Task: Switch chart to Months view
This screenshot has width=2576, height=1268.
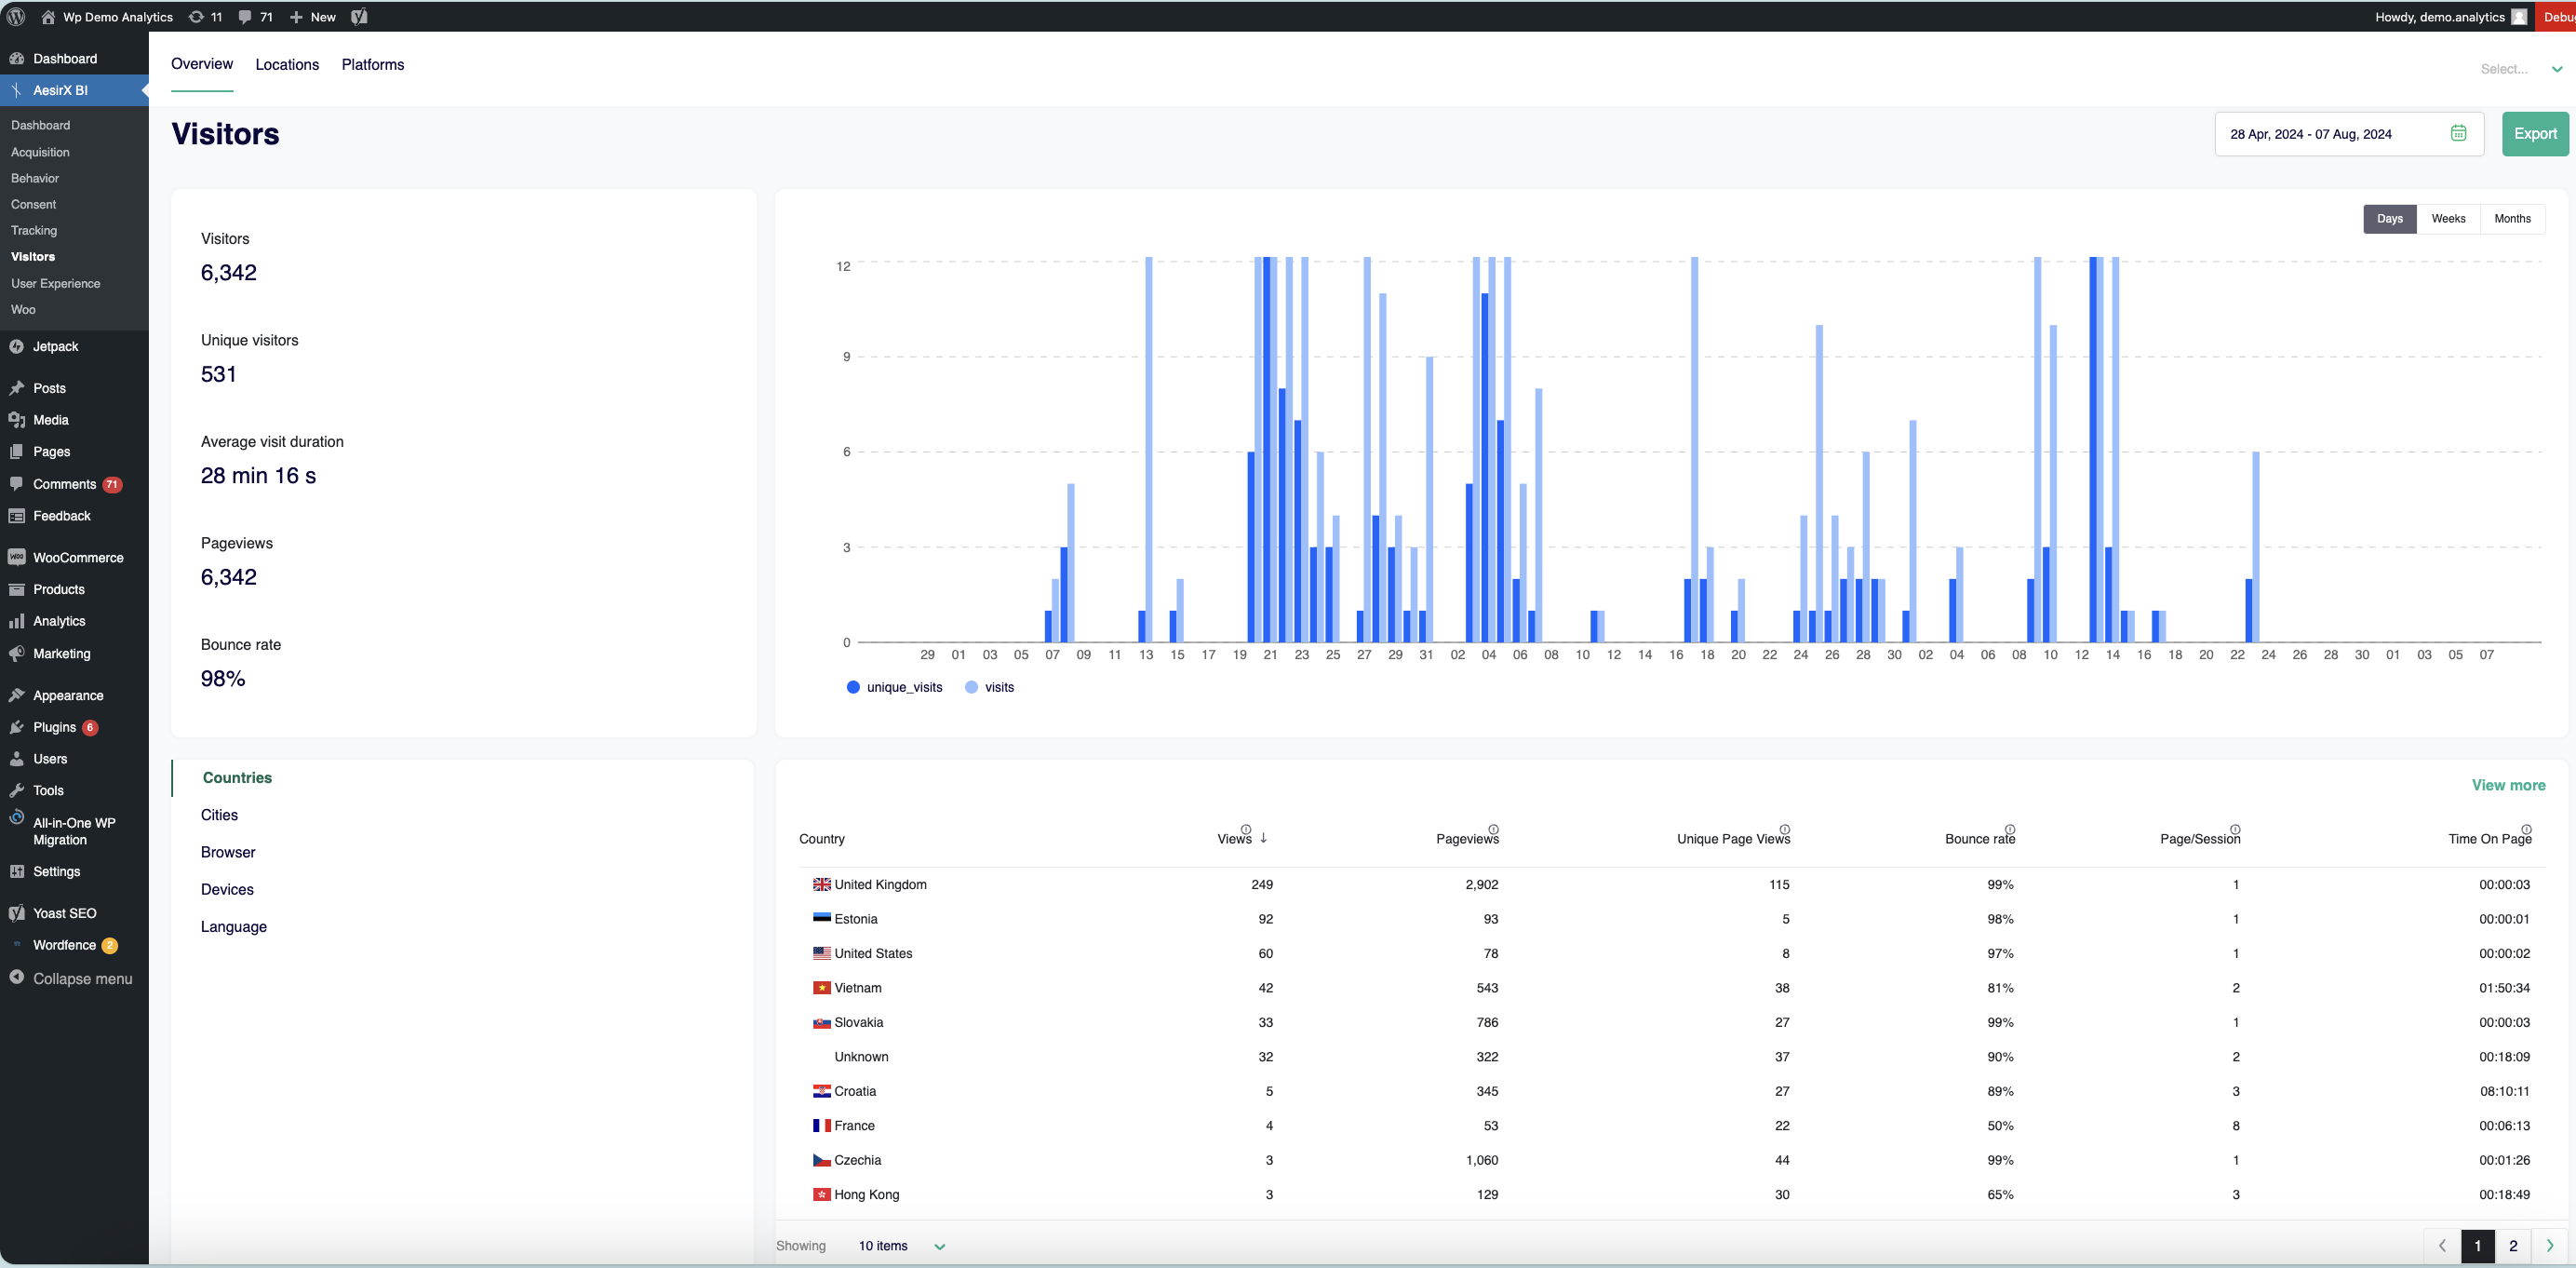Action: (x=2512, y=219)
